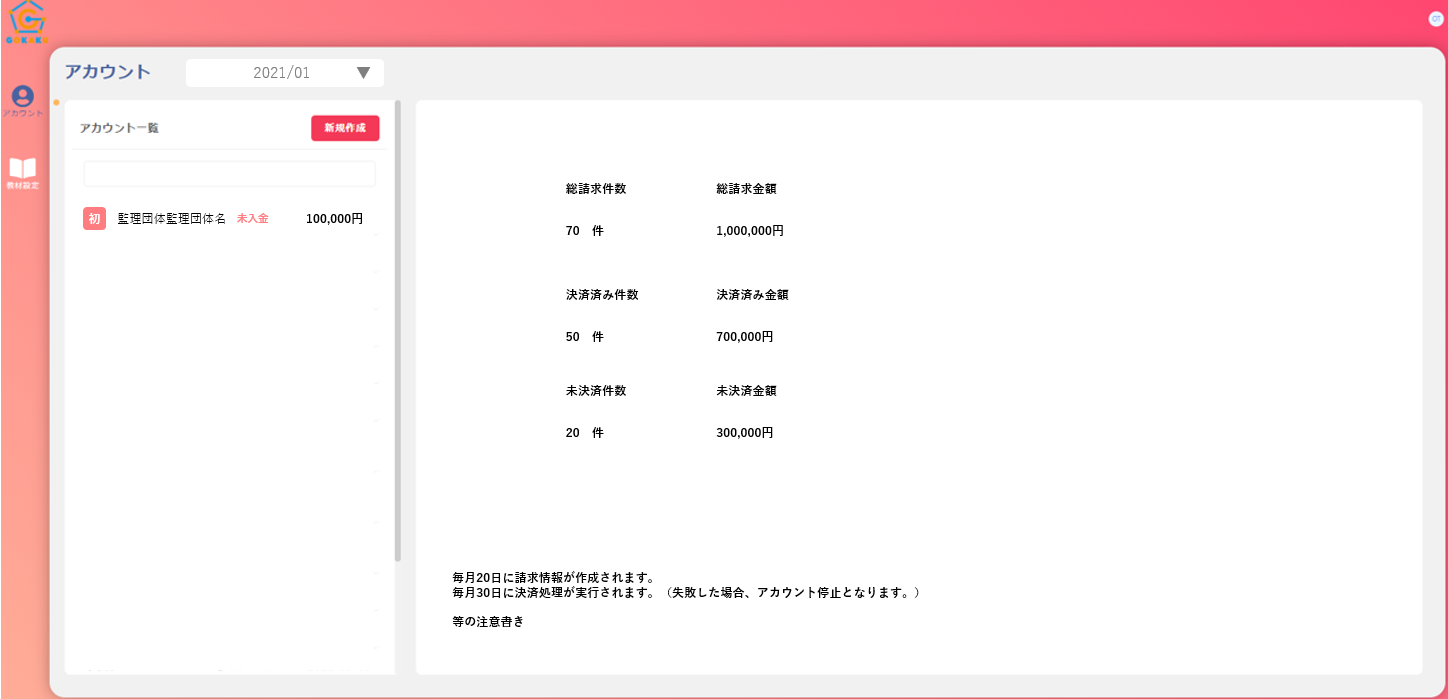Click the account list vertical scrollbar

[x=398, y=330]
